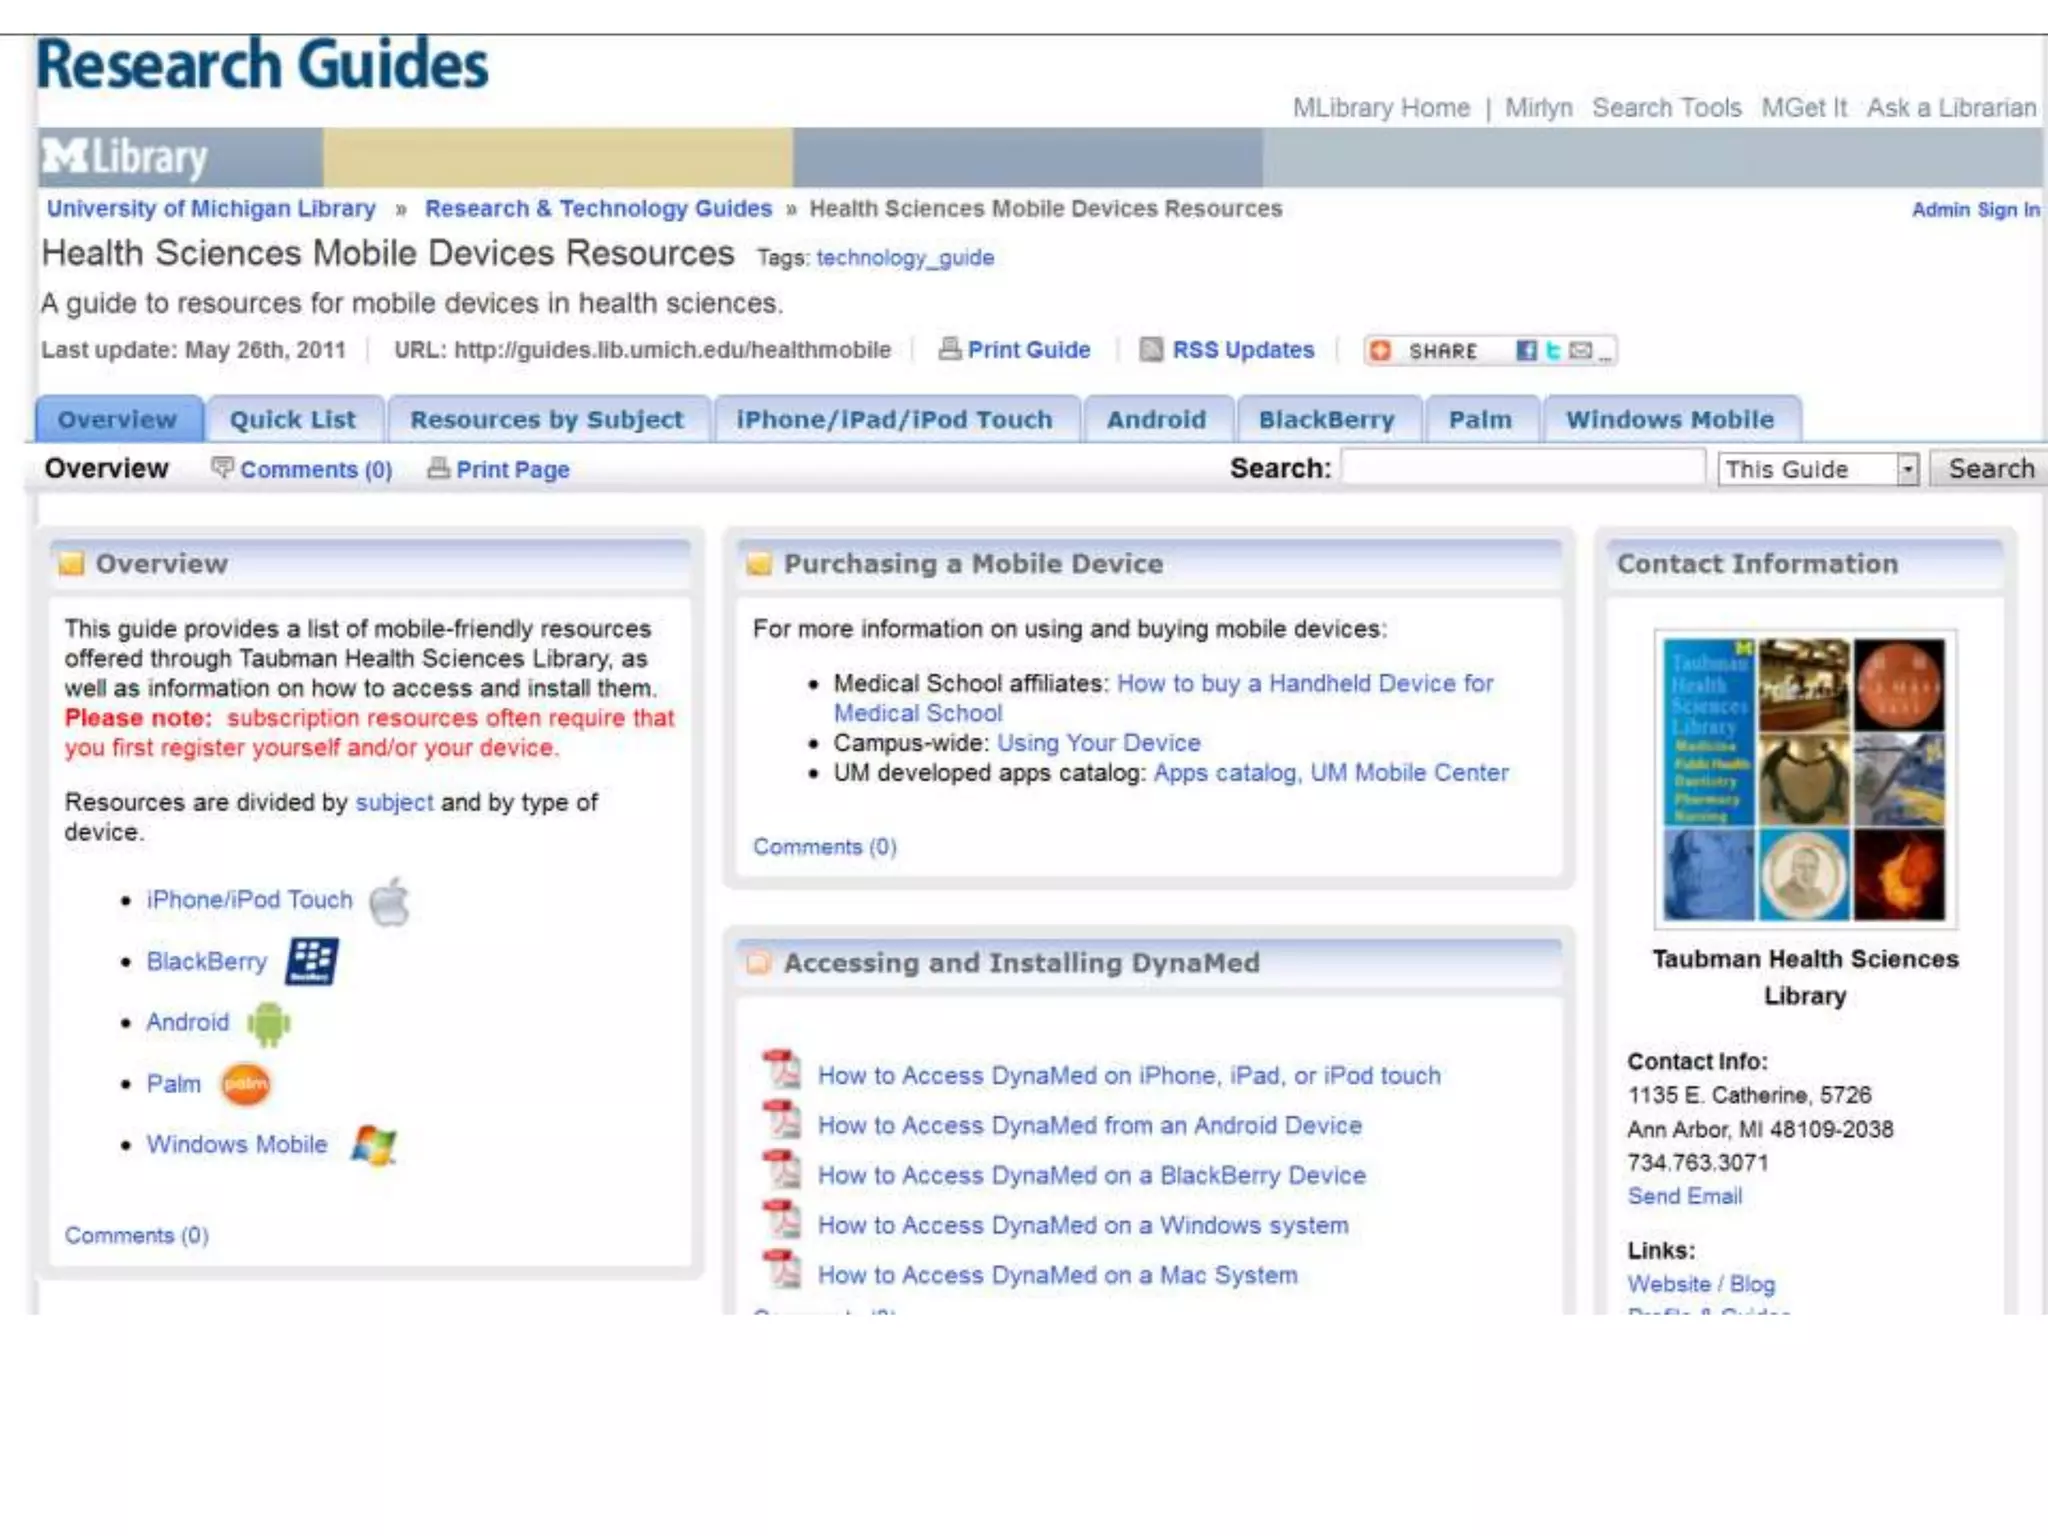Click PDF icon for DynaMed Android guide
Viewport: 2048px width, 1536px height.
tap(782, 1119)
